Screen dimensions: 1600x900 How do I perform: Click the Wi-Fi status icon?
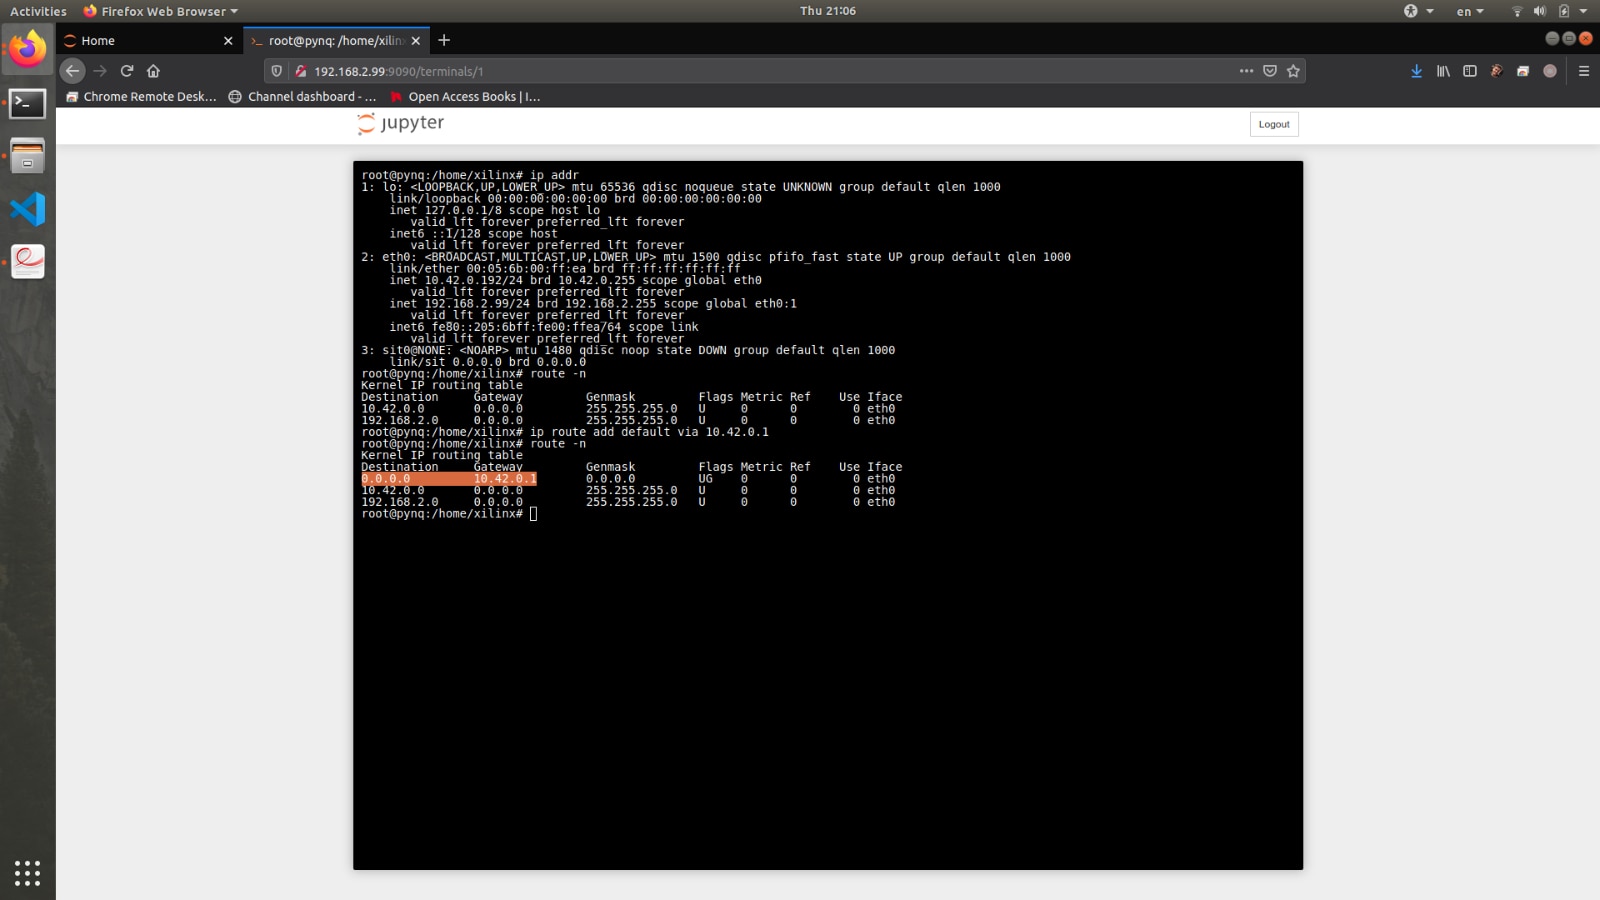[x=1517, y=11]
